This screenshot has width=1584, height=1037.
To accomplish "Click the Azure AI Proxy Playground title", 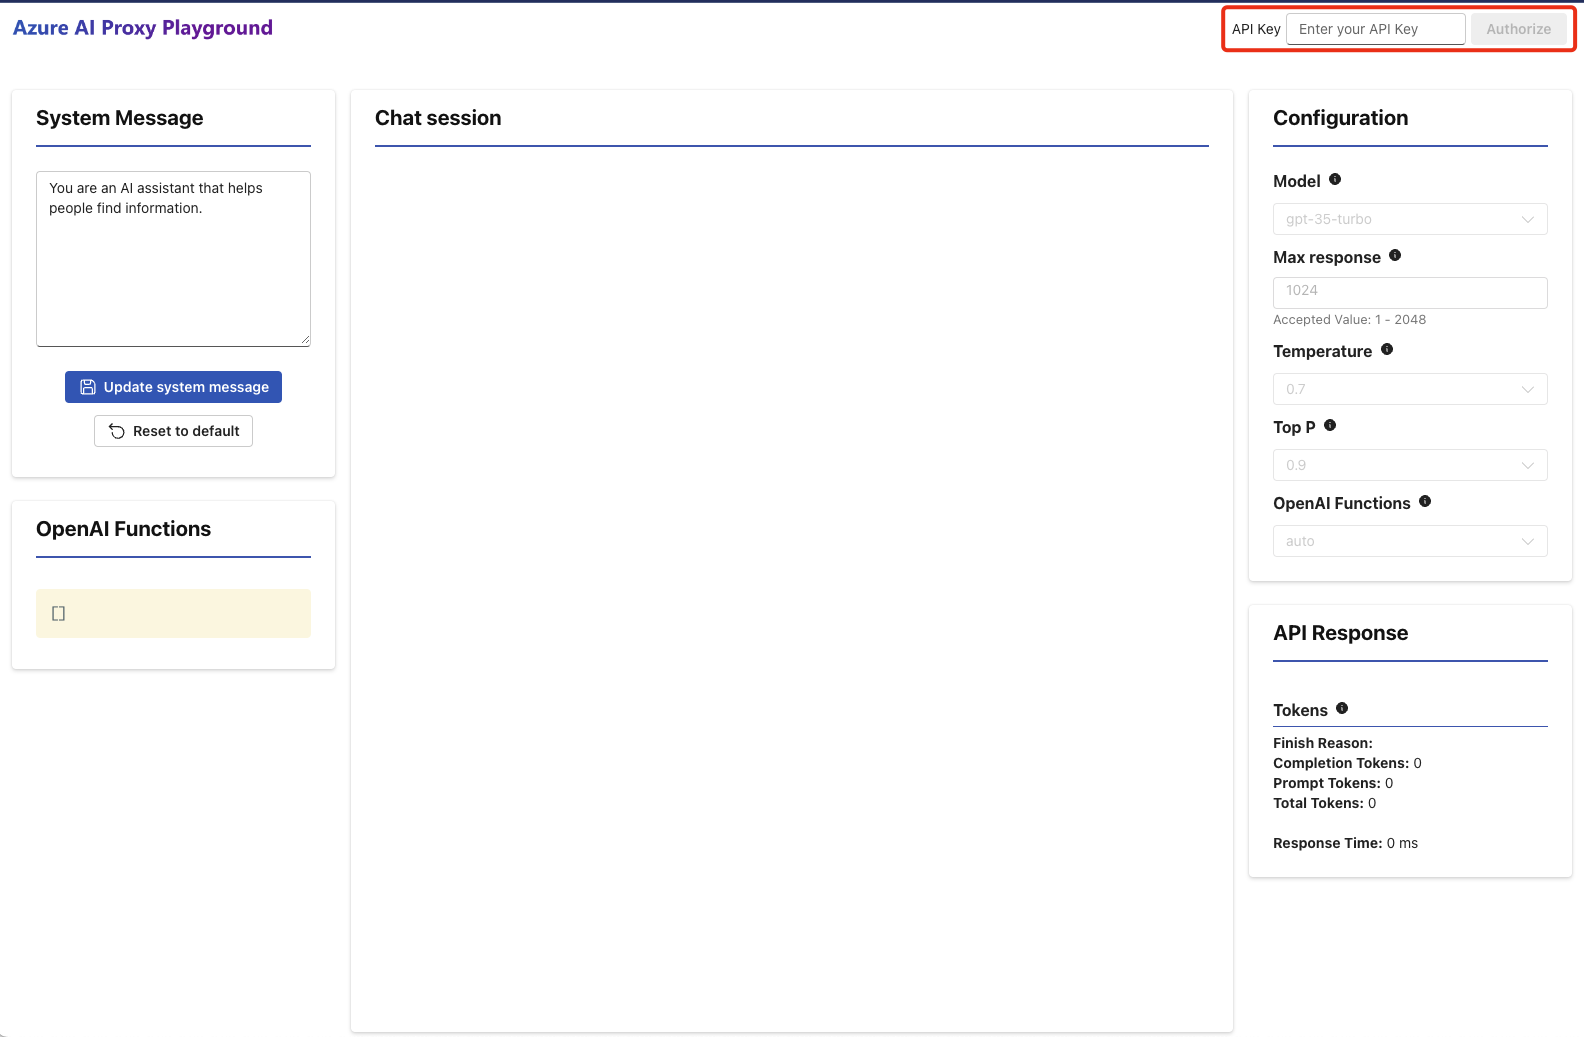I will [143, 28].
